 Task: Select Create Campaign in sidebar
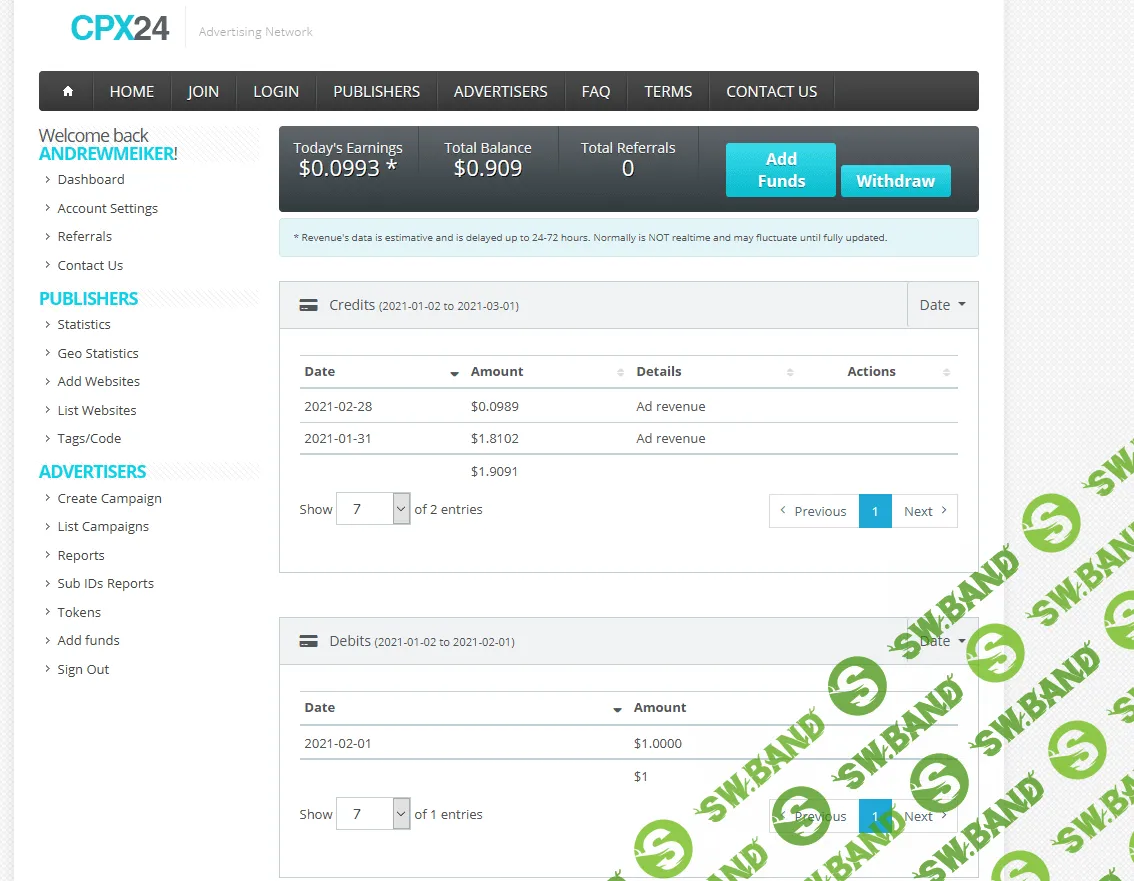click(109, 498)
